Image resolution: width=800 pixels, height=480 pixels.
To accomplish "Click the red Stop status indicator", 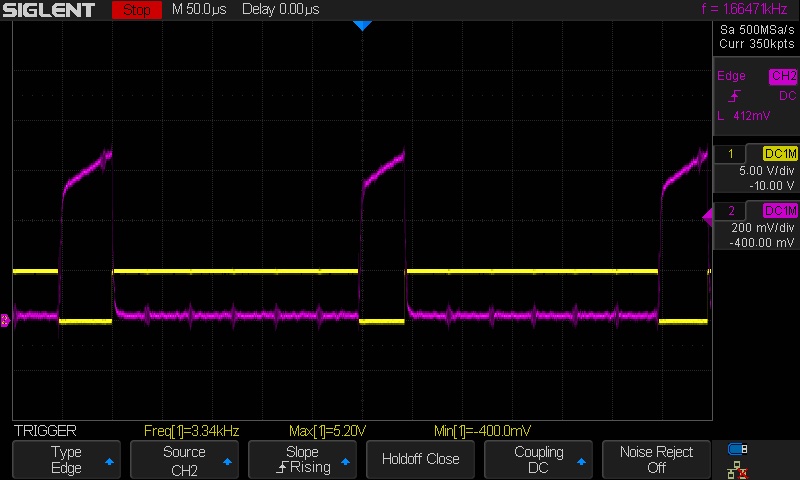I will click(137, 10).
